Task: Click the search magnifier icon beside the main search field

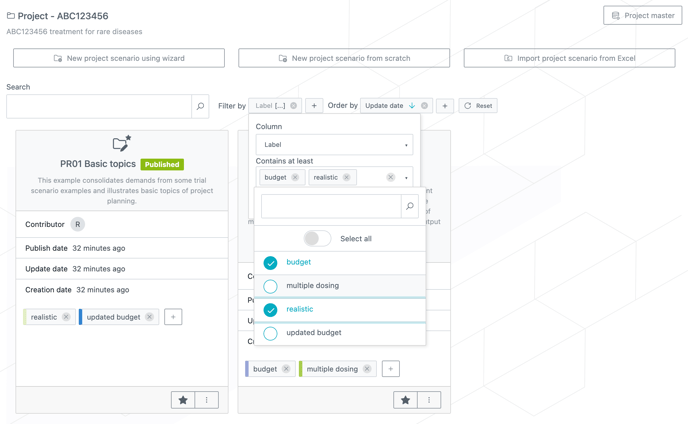Action: [200, 106]
